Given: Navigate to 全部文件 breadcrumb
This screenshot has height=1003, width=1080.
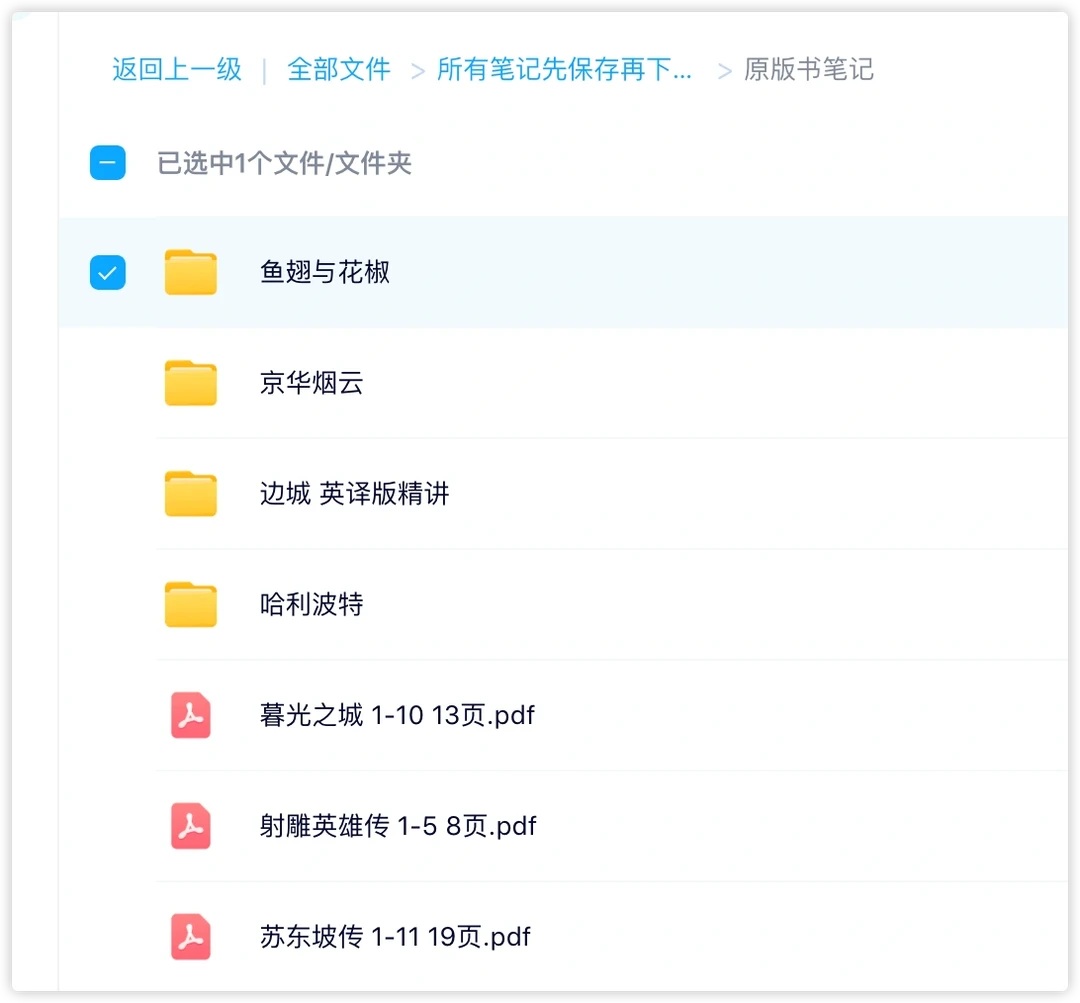Looking at the screenshot, I should click(339, 70).
